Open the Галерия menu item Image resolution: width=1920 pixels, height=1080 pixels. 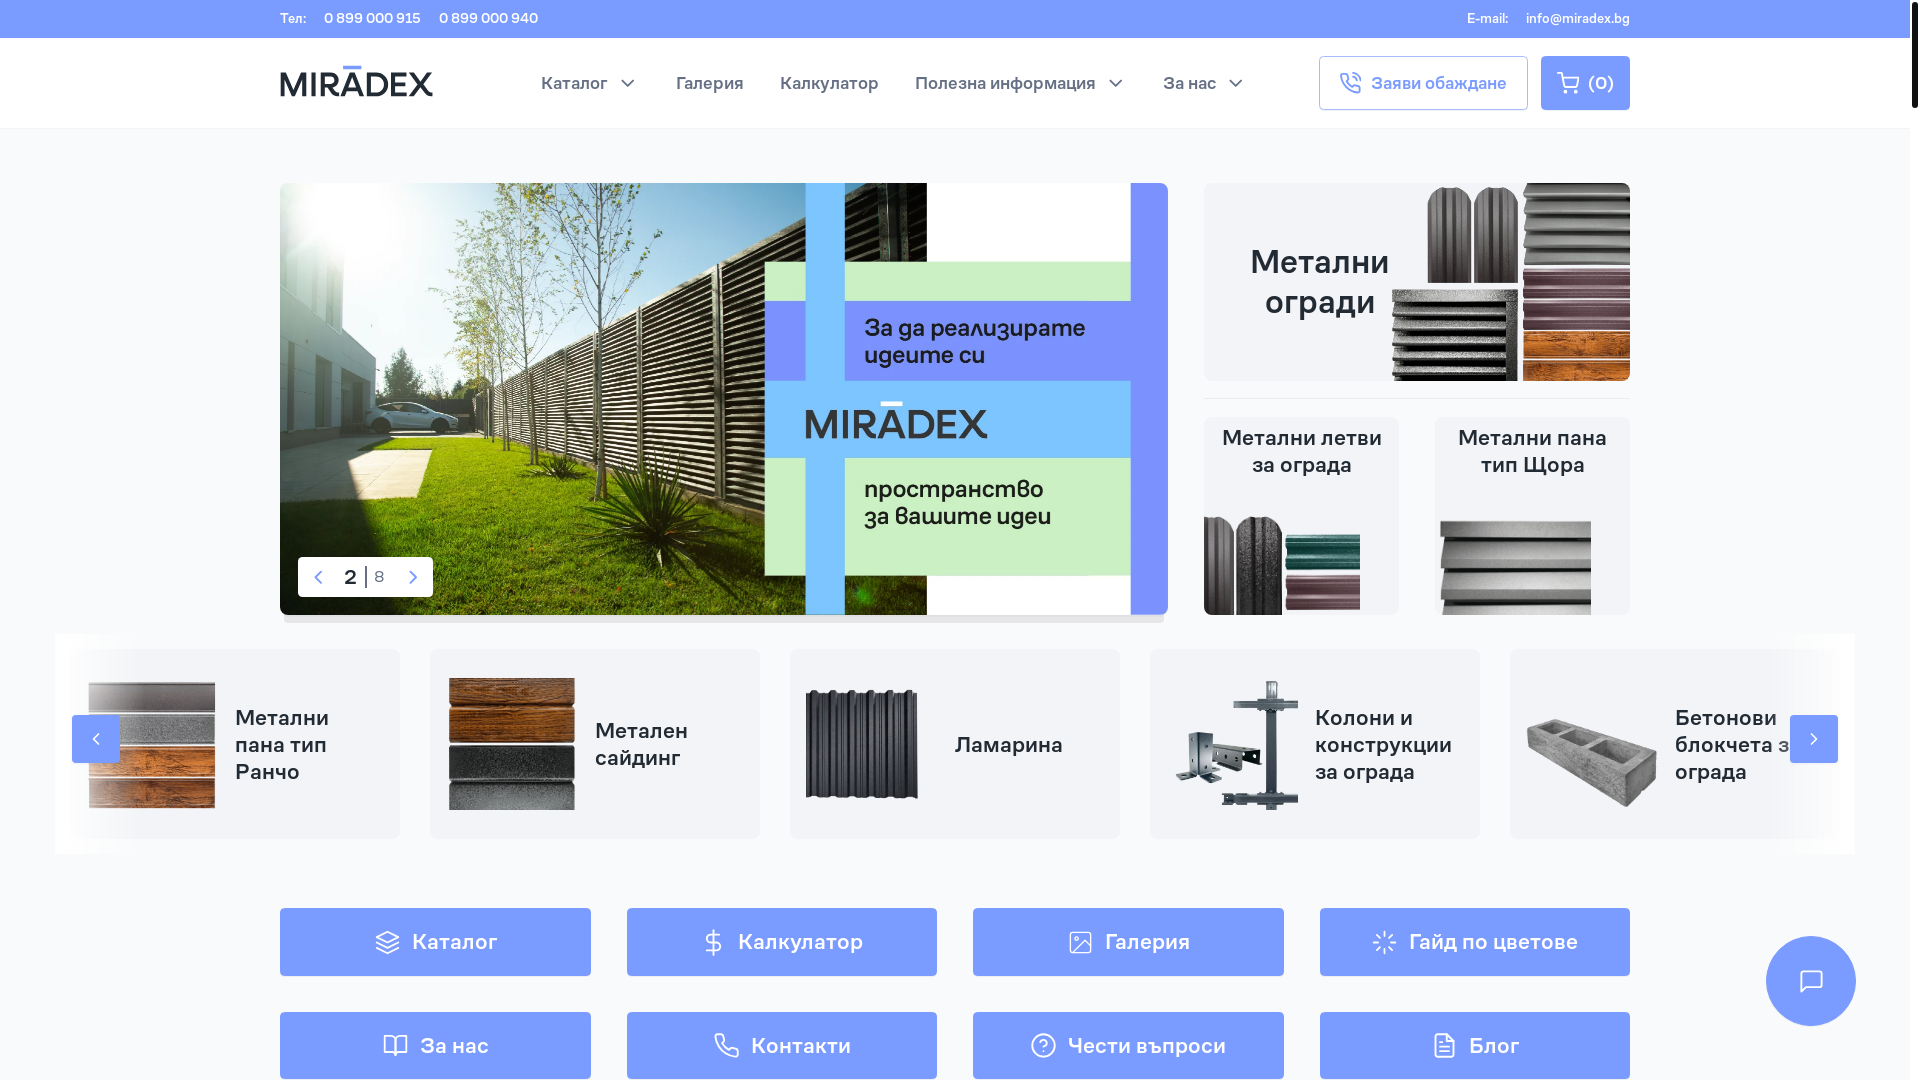pos(709,83)
